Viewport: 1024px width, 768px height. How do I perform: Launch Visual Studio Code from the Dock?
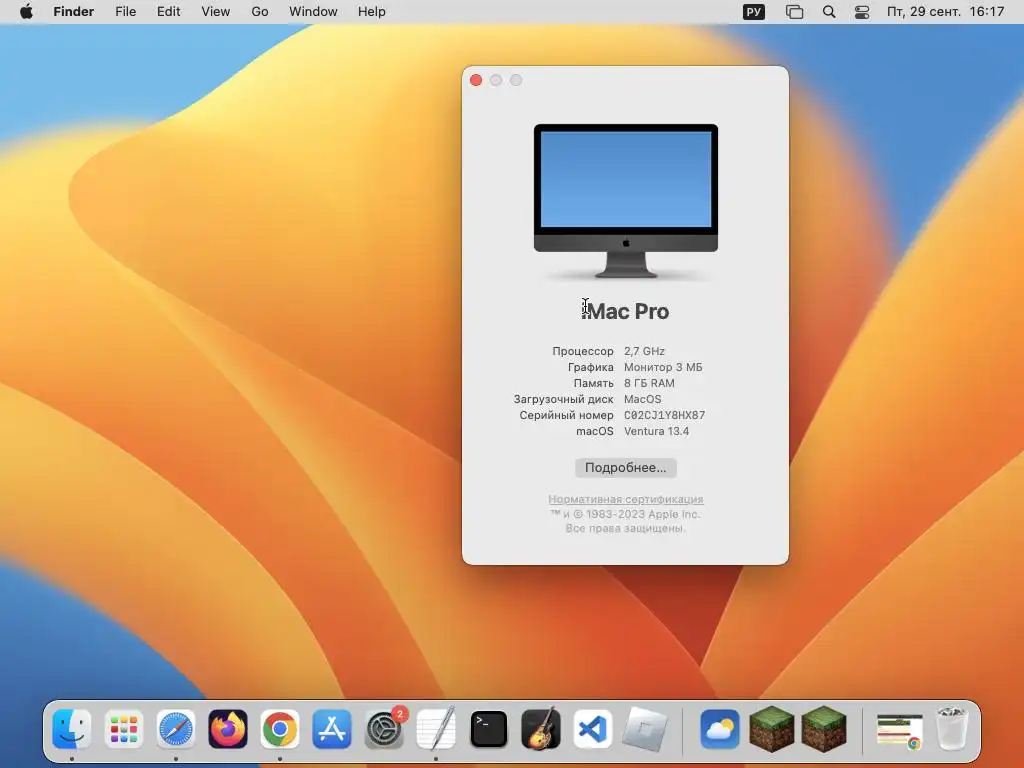click(x=592, y=729)
